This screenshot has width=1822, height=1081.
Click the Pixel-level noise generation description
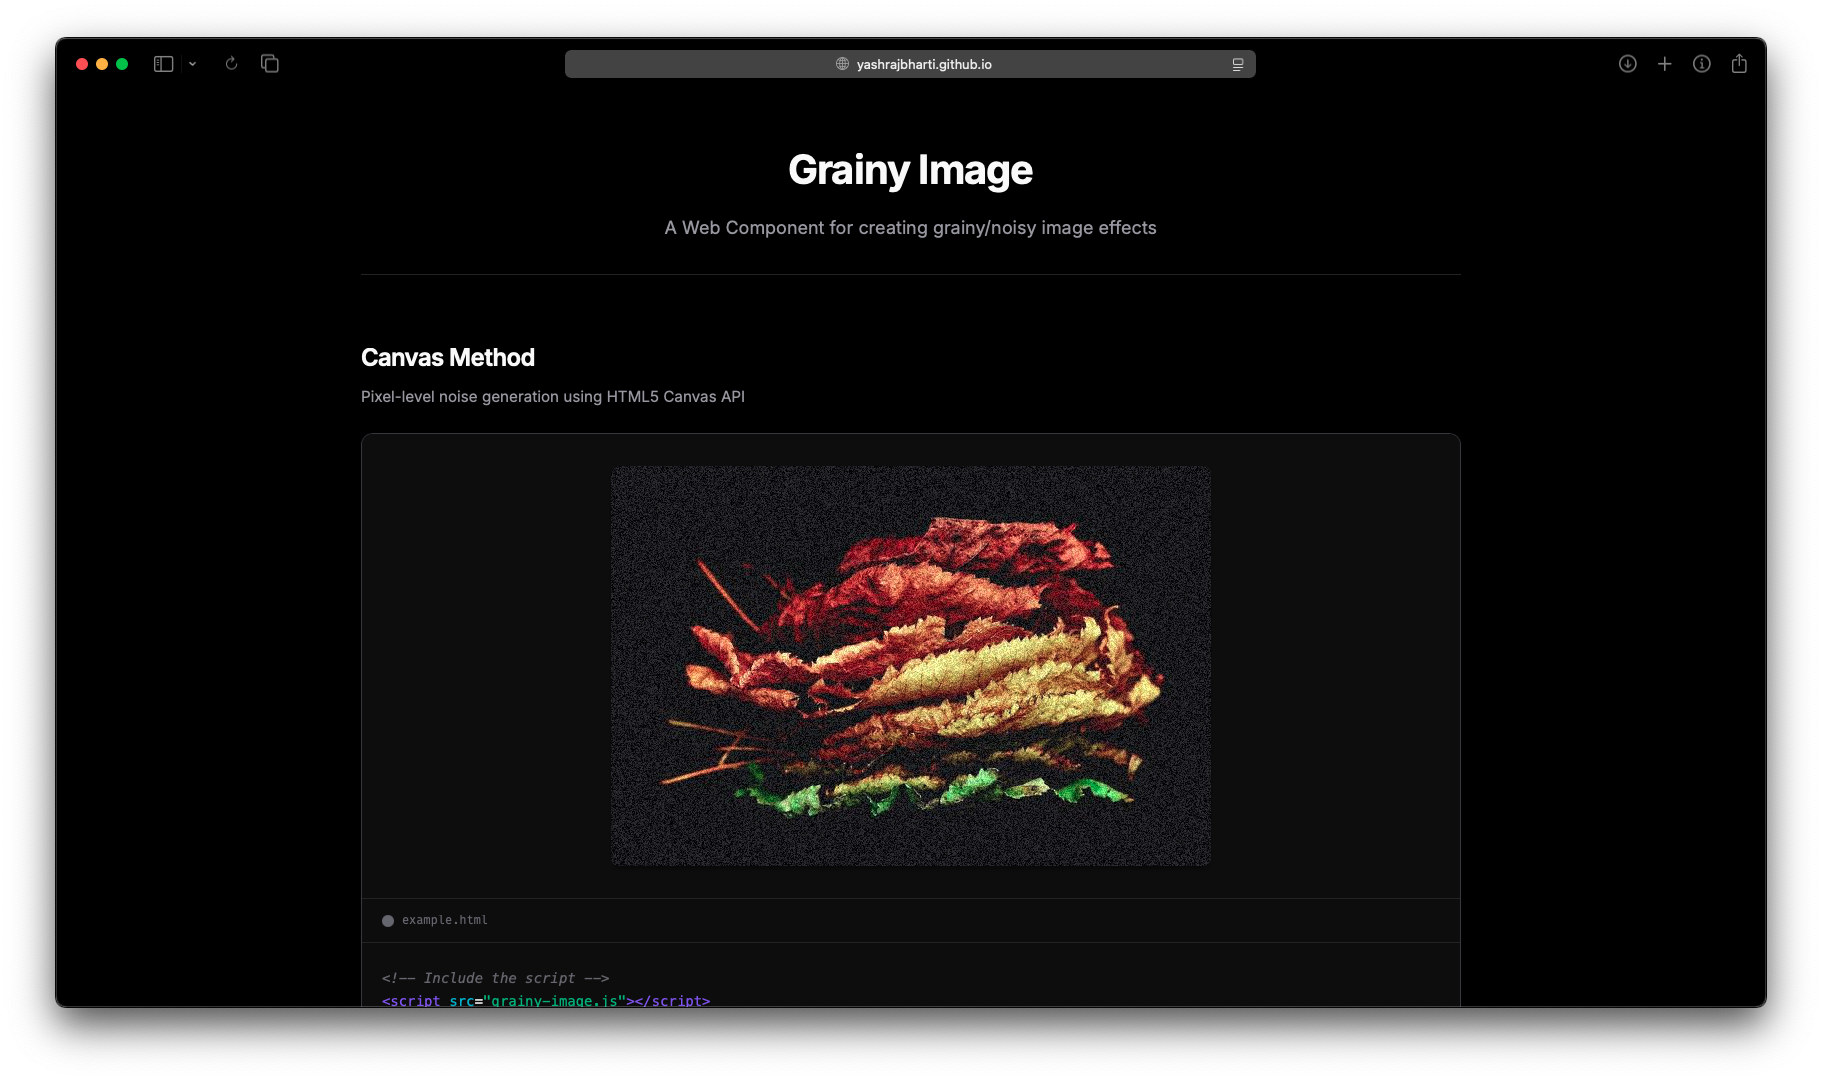(553, 397)
